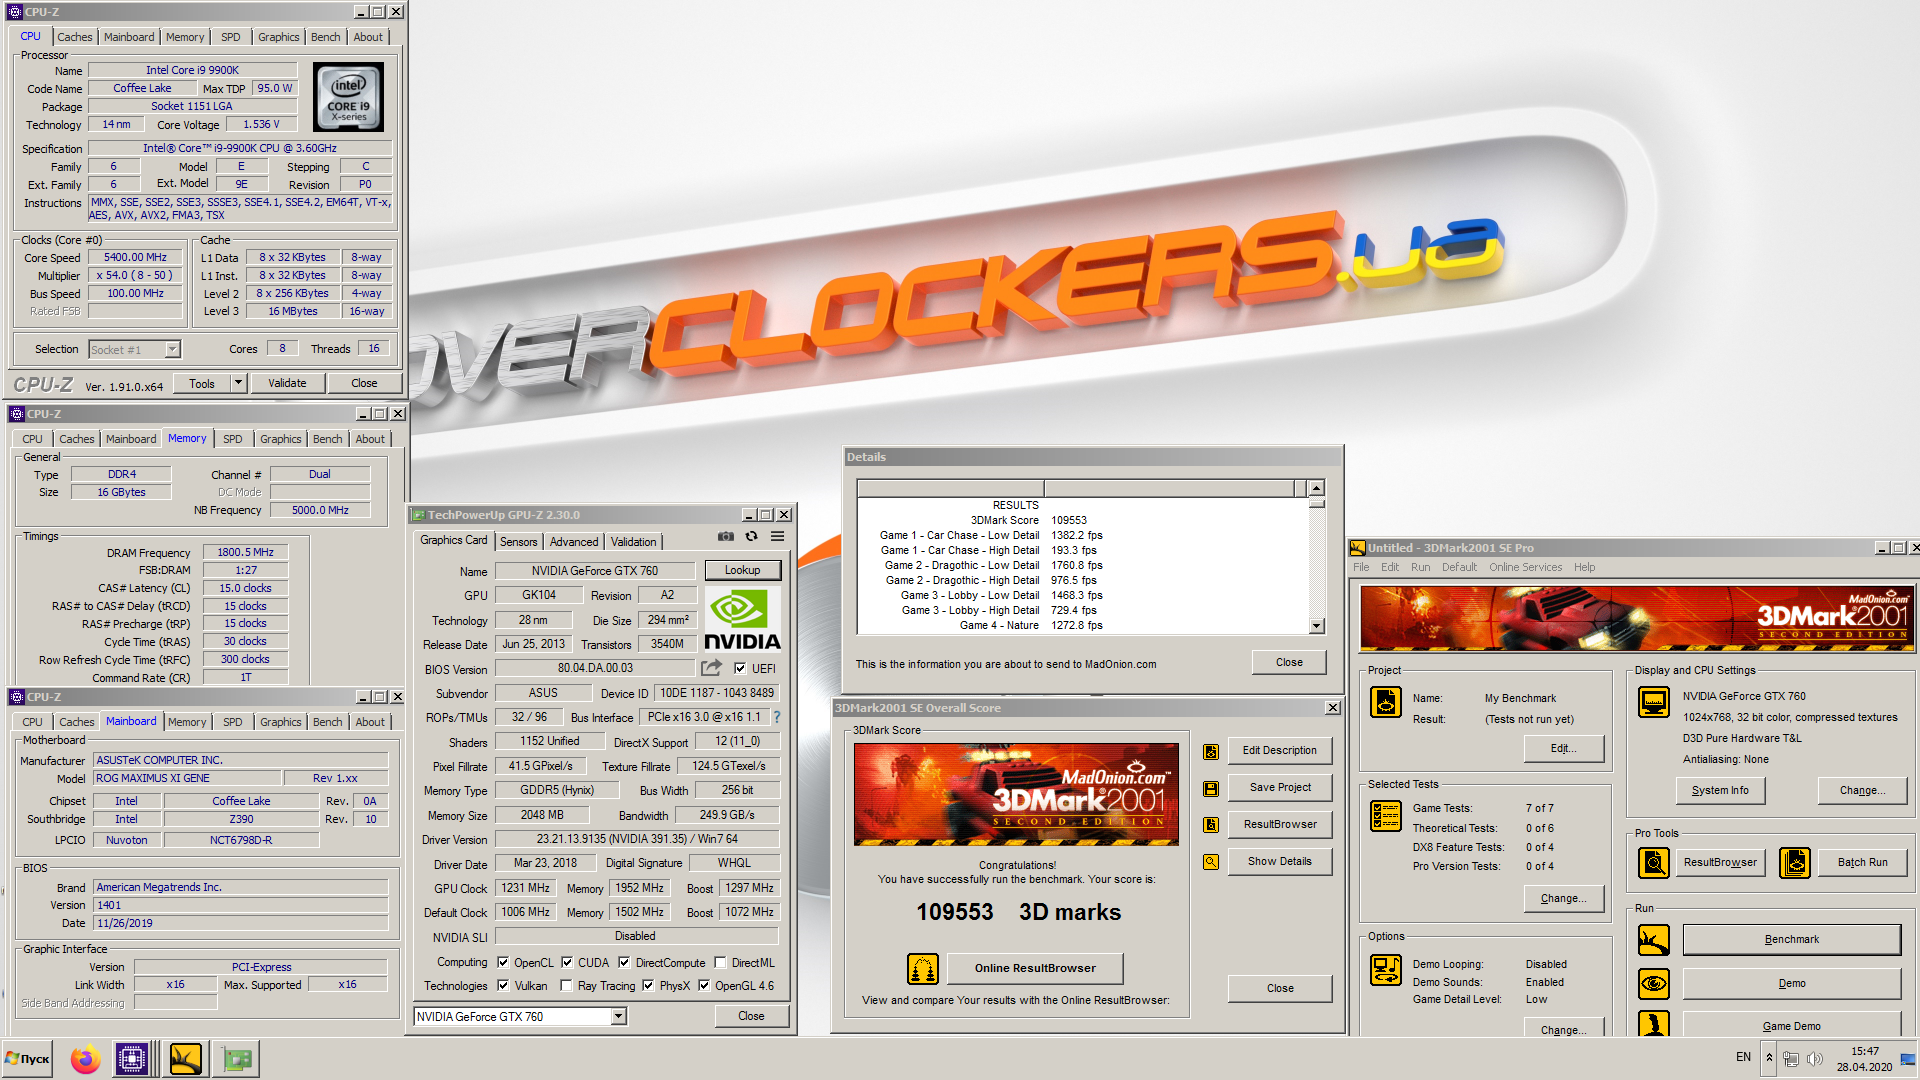Click the ResultBrowser icon in score dialog
This screenshot has height=1080, width=1920.
(1211, 825)
